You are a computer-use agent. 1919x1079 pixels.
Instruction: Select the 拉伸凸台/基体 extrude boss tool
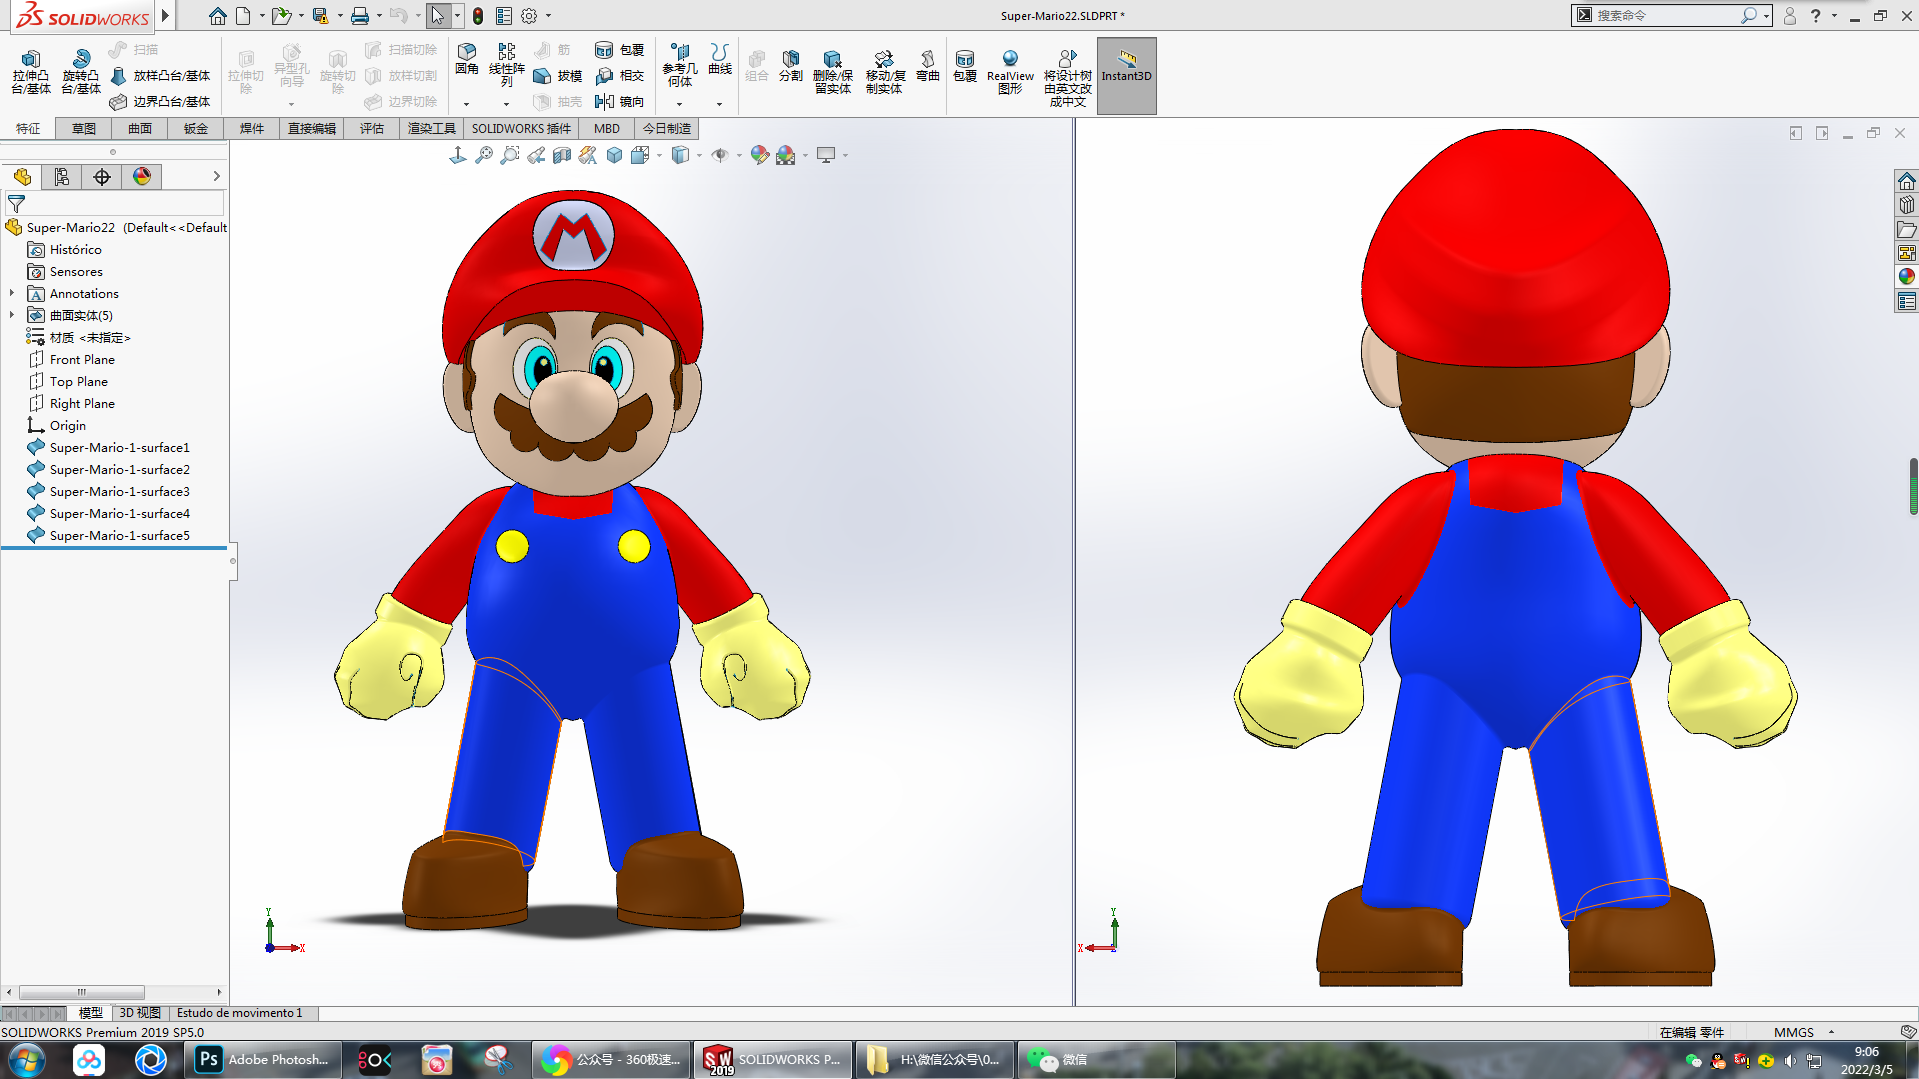pos(31,72)
